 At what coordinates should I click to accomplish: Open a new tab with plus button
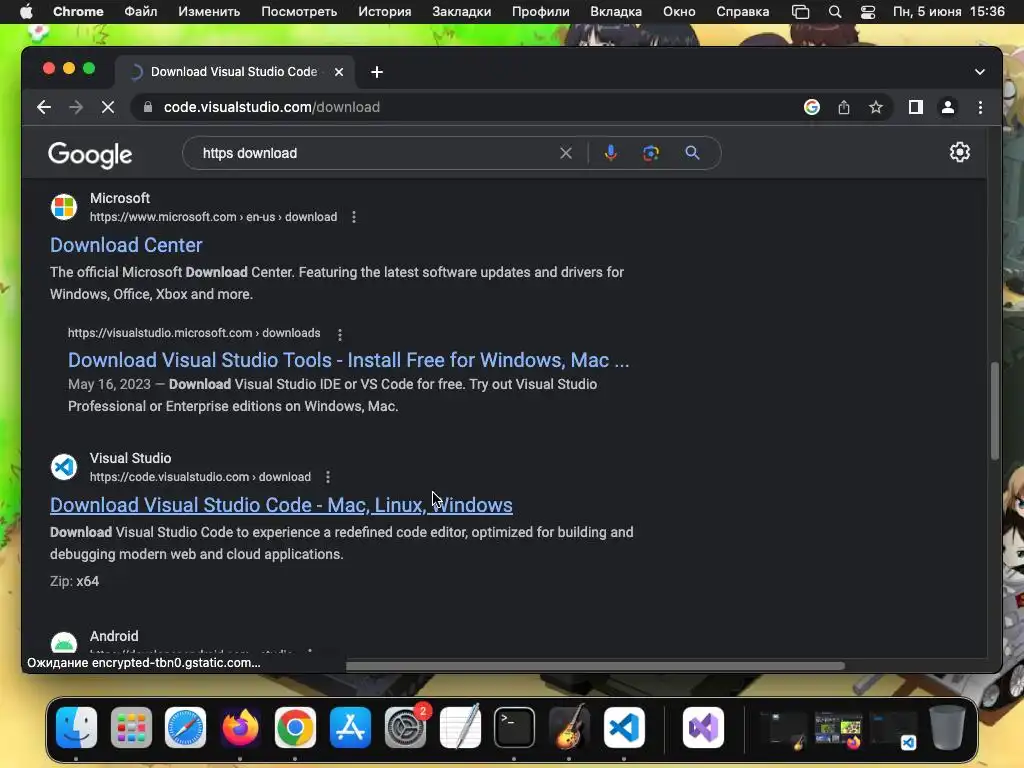tap(377, 72)
